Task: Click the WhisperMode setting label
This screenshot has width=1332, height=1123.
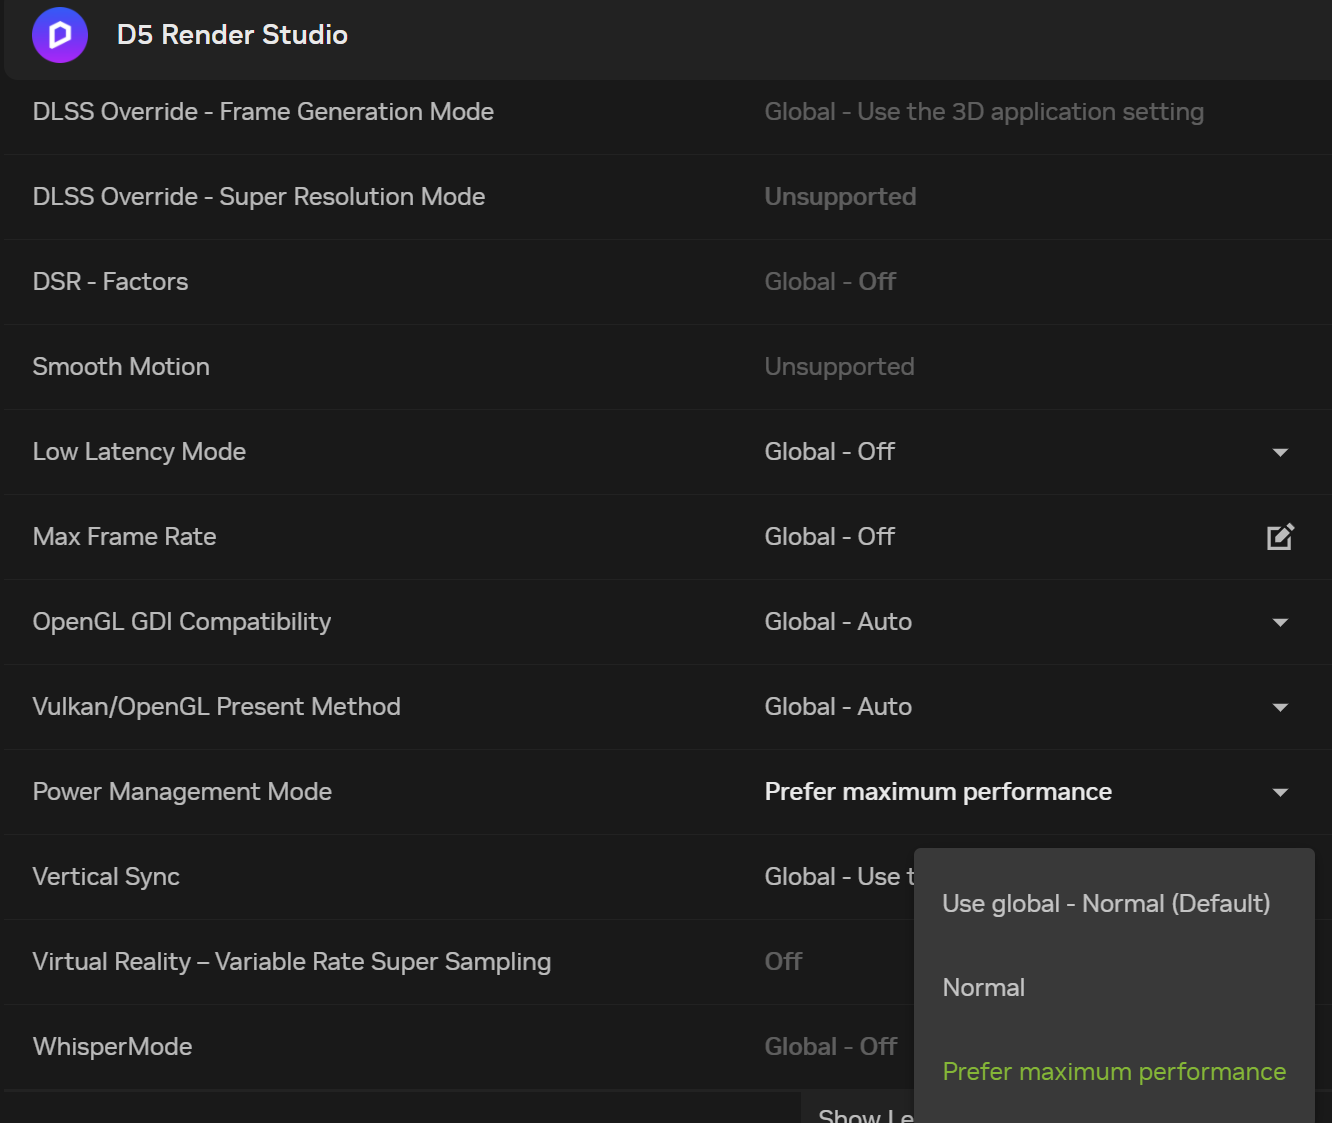Action: click(112, 1047)
